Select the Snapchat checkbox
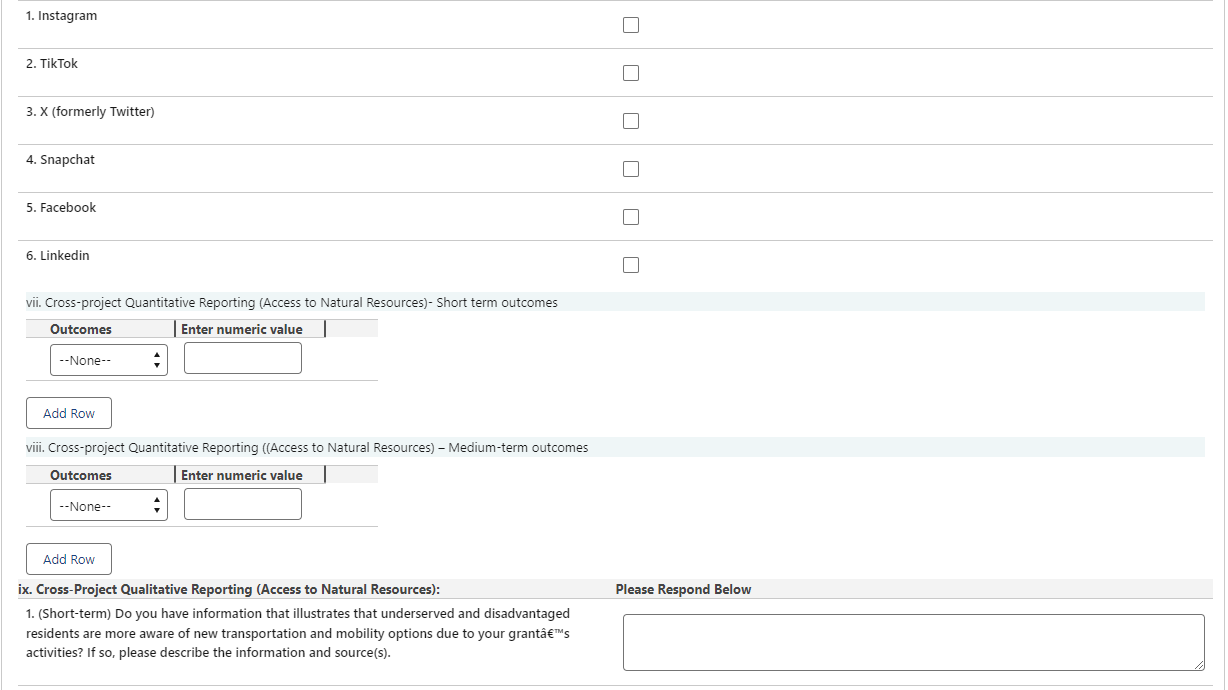The height and width of the screenshot is (690, 1228). [x=631, y=169]
